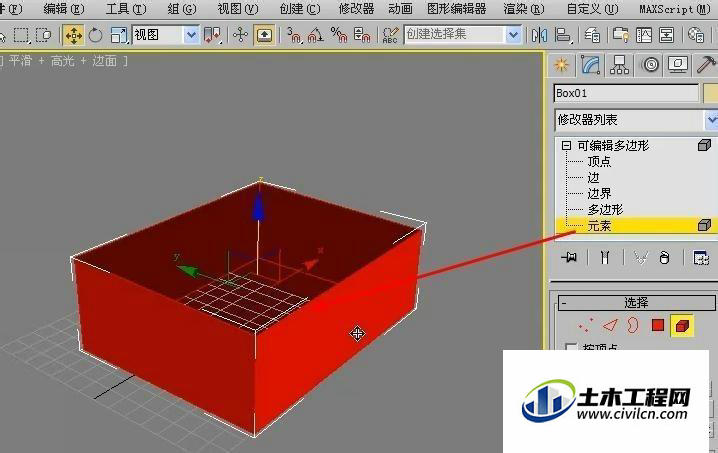Image resolution: width=718 pixels, height=453 pixels.
Task: Click Configure Modifier Sets icon
Action: coord(701,258)
